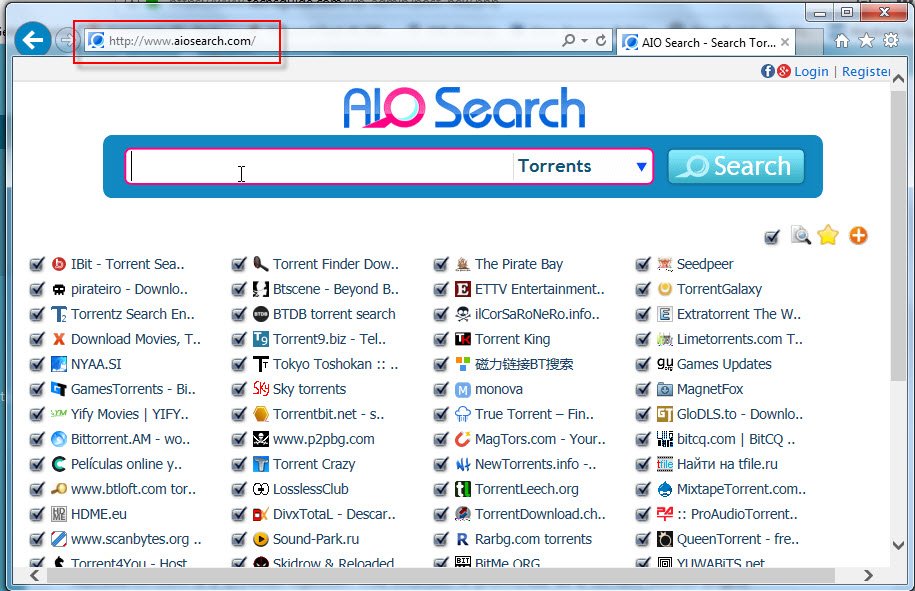The width and height of the screenshot is (915, 591).
Task: Switch to the AIO Search browser tab
Action: (705, 42)
